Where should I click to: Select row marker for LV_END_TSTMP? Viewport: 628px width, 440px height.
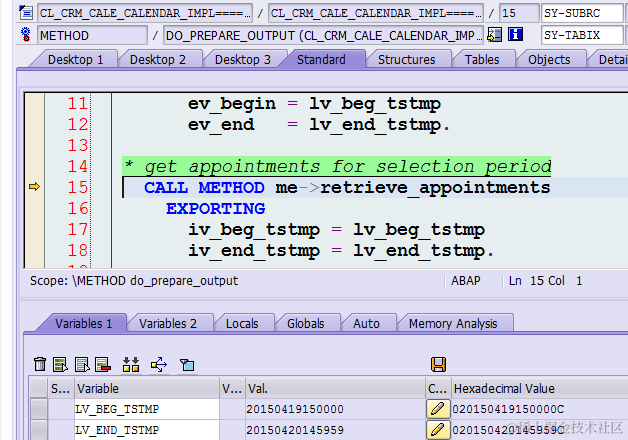39,430
